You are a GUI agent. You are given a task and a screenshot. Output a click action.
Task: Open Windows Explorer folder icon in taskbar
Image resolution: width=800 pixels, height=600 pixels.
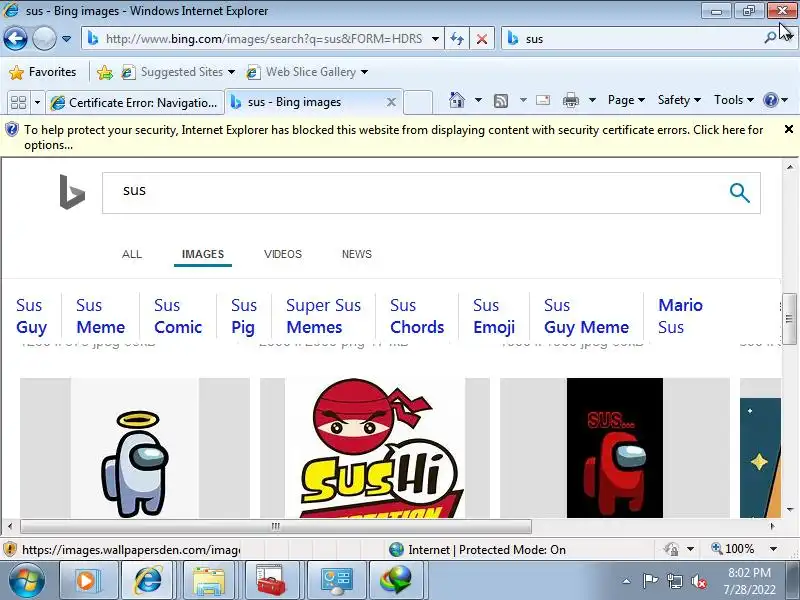pyautogui.click(x=208, y=581)
